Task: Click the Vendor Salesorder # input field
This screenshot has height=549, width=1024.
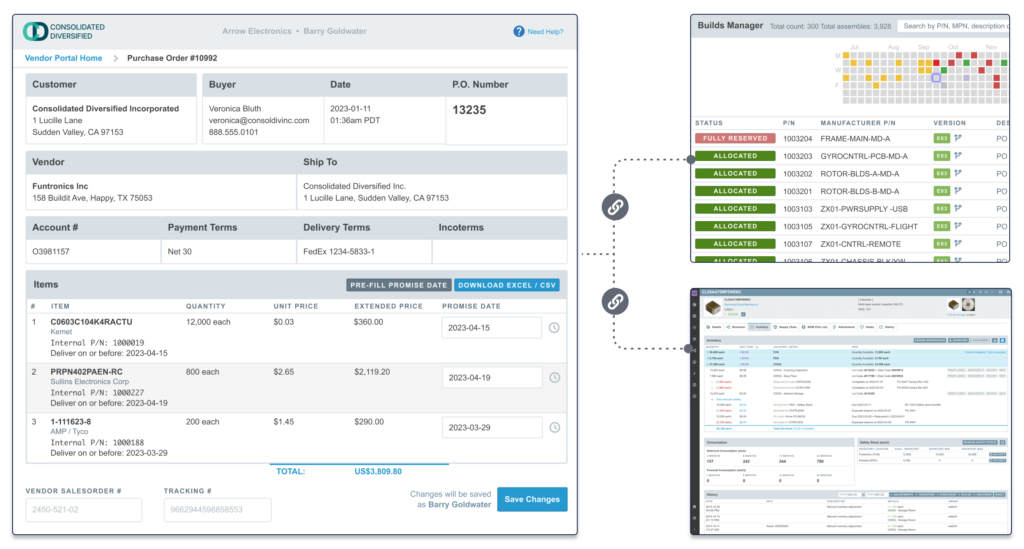Action: (x=84, y=510)
